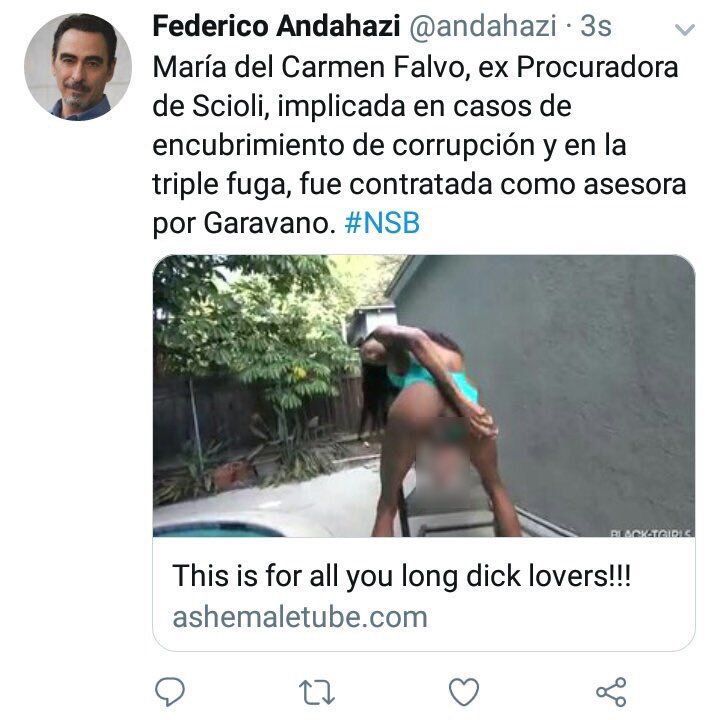Click the text 'encubrimiento de corrupción'
This screenshot has width=720, height=720.
pos(344,146)
